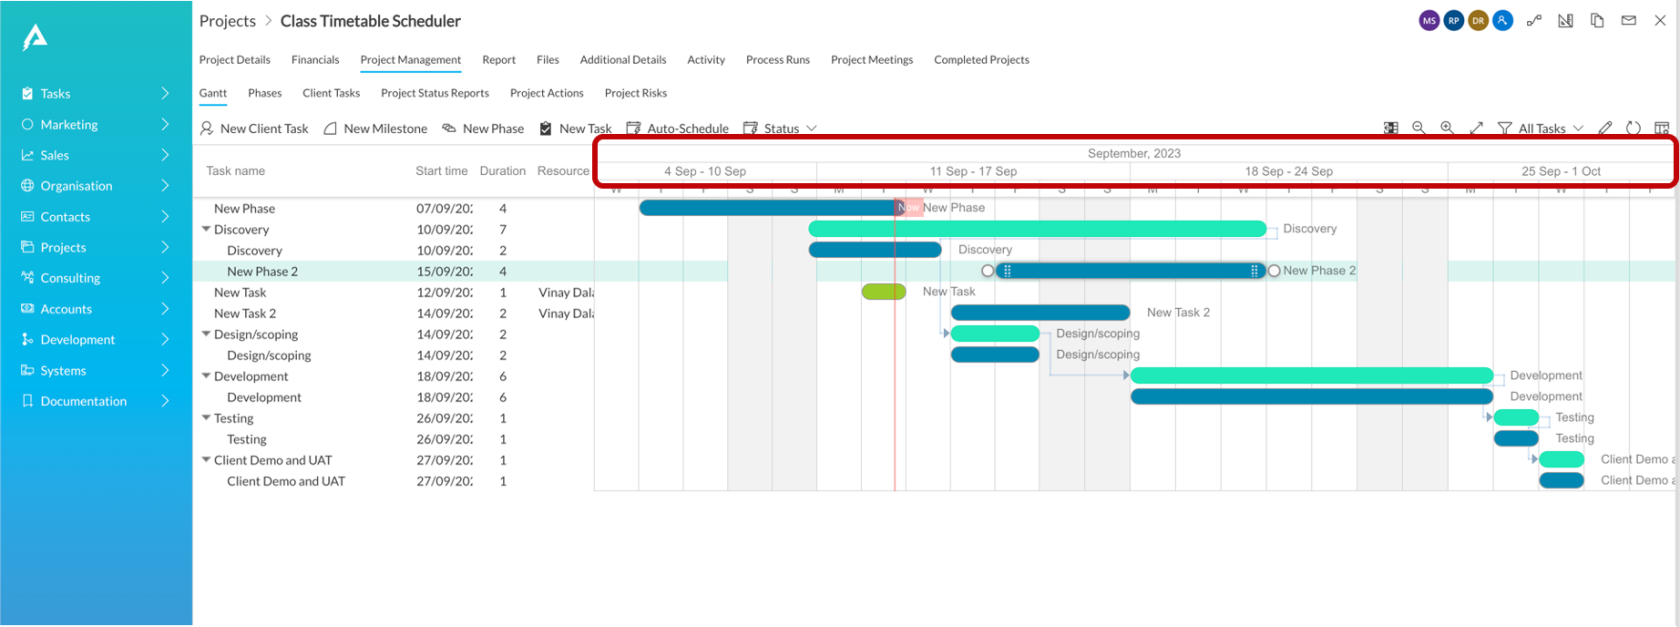Open the All Tasks filter dropdown
The image size is (1680, 627).
tap(1541, 128)
